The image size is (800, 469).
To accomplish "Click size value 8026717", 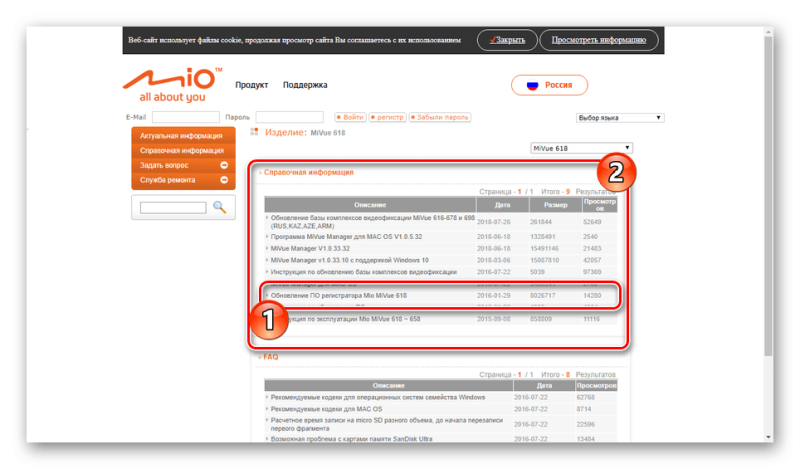I will click(543, 295).
